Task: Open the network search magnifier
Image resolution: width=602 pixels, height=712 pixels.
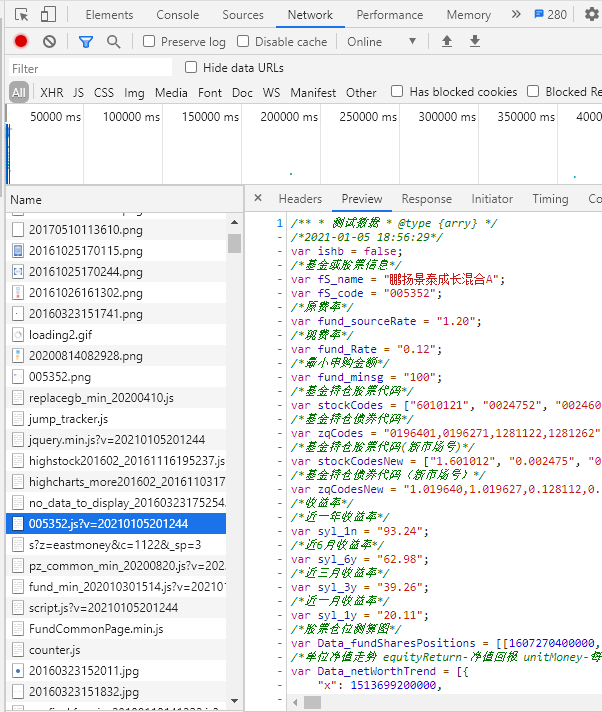Action: [113, 42]
